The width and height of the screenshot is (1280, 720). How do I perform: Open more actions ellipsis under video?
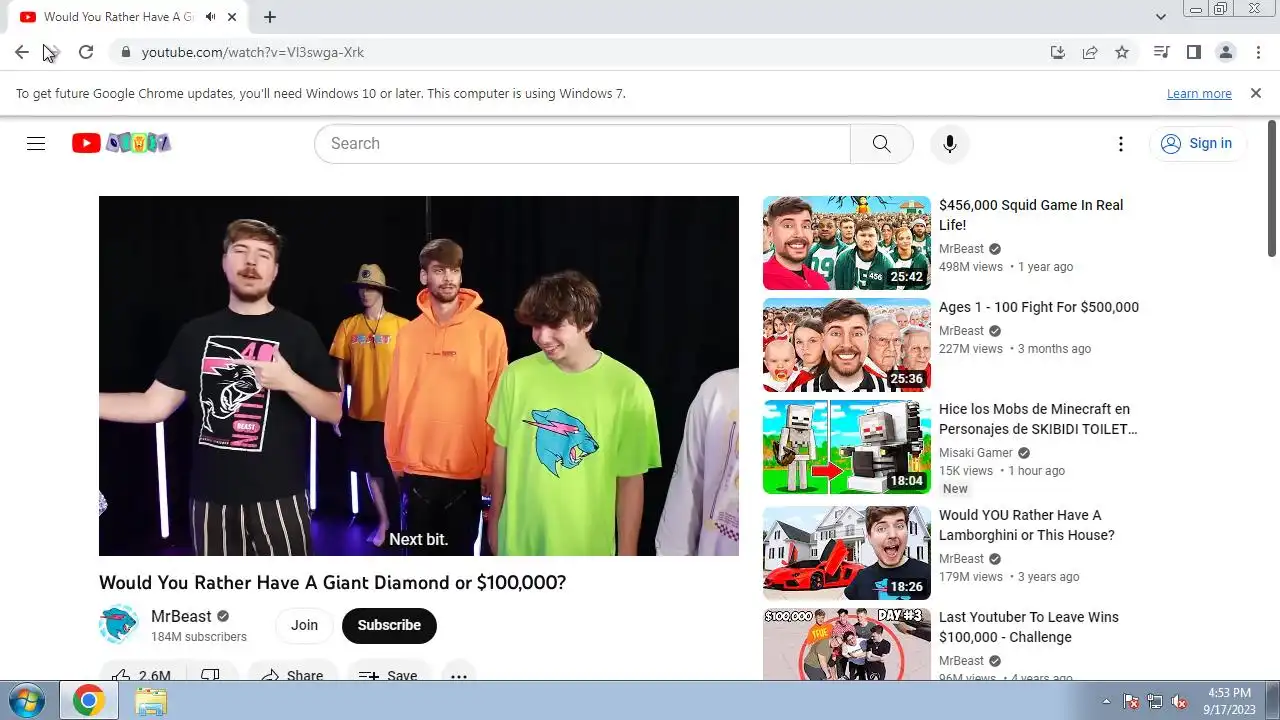click(x=459, y=675)
